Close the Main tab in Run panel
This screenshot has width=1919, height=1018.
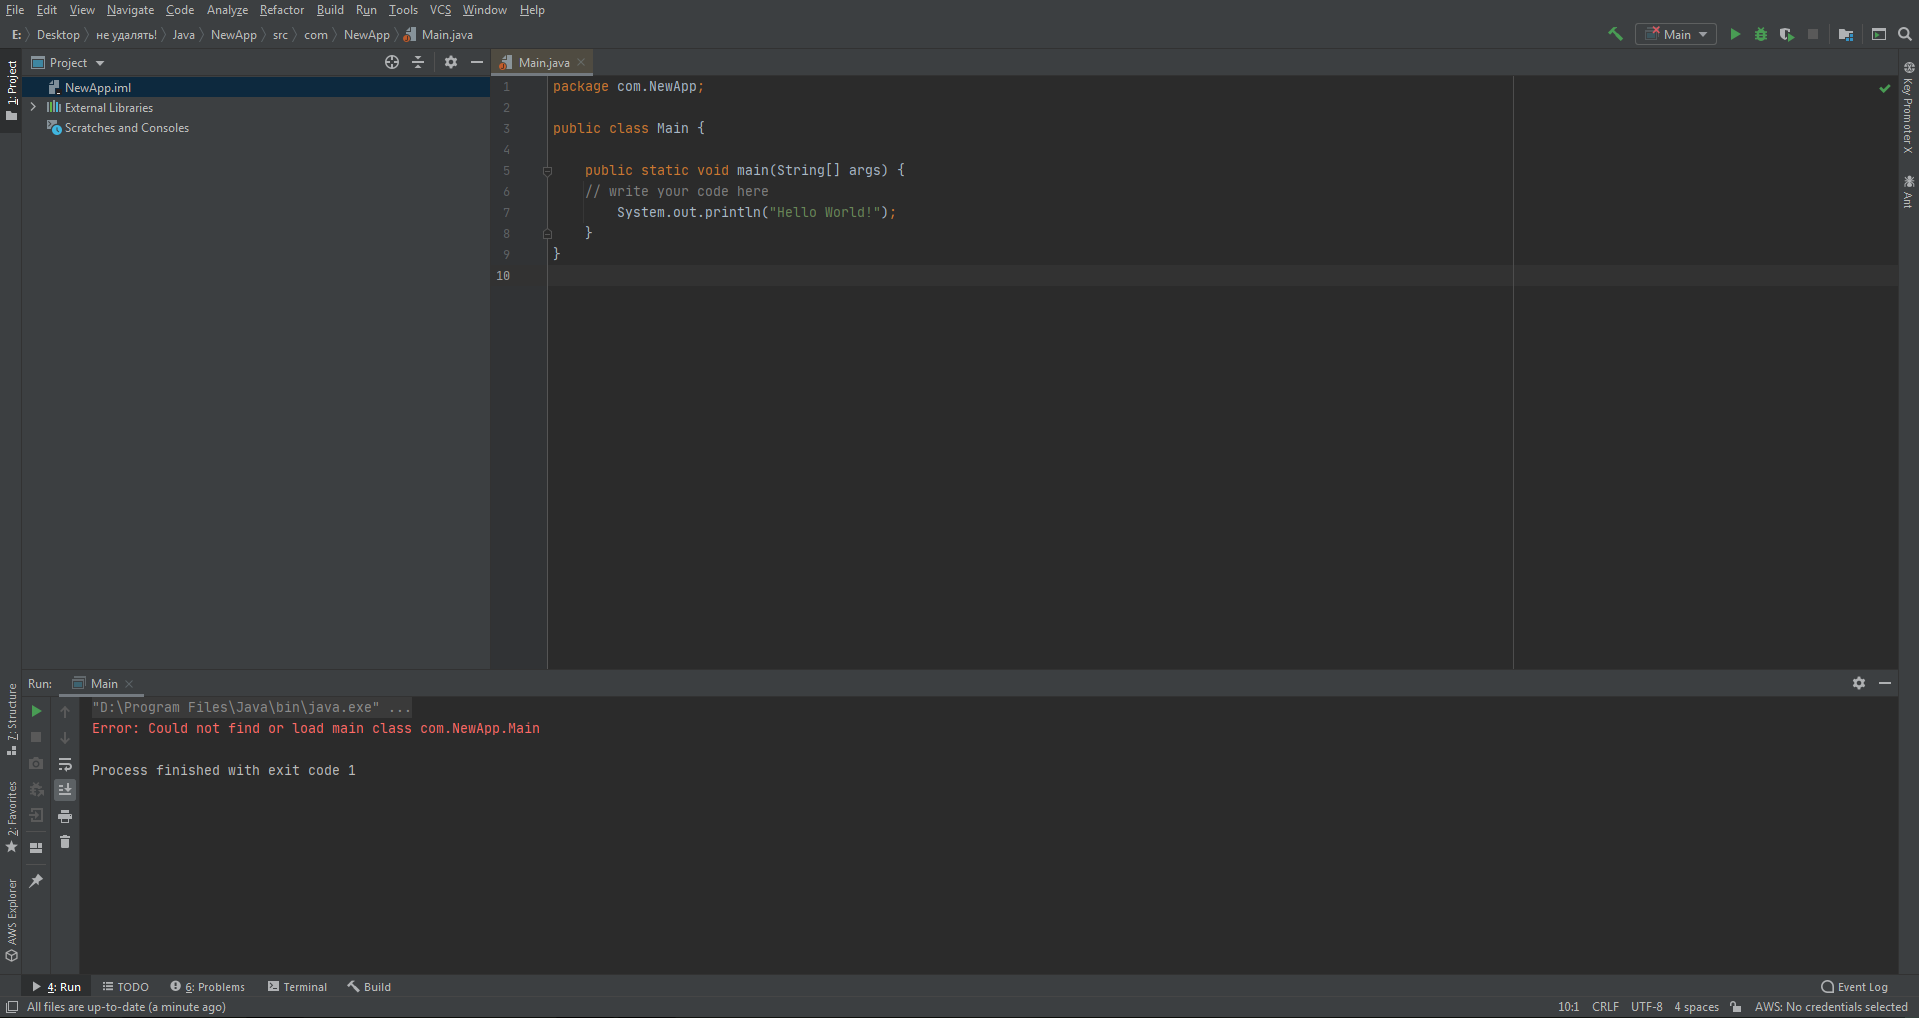tap(129, 684)
